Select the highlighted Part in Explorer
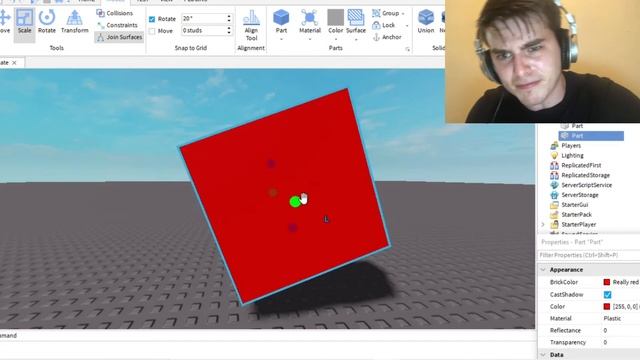 (591, 136)
